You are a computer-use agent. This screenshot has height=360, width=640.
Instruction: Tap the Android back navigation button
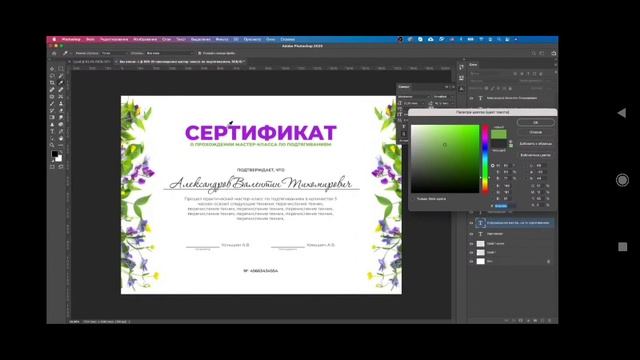coord(622,113)
